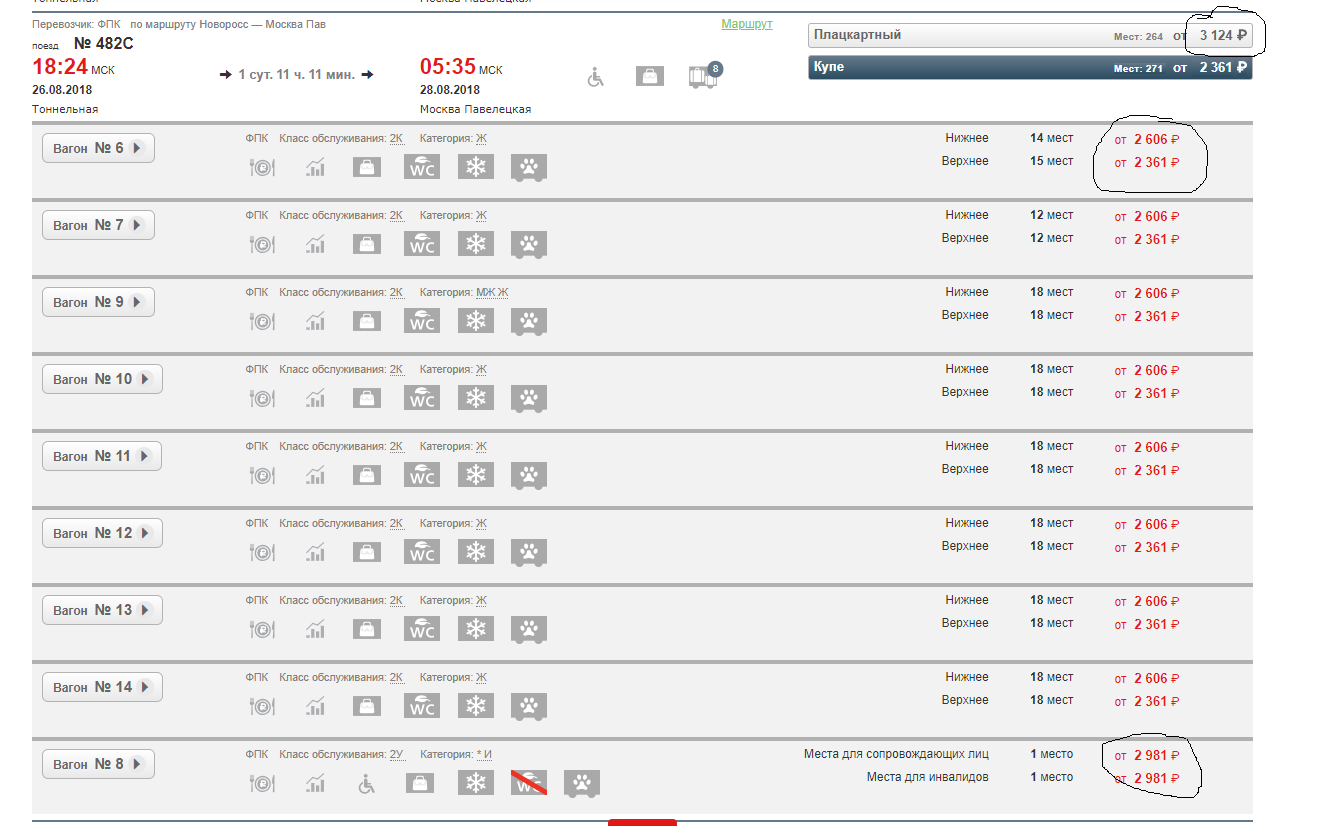Click the air conditioning snowflake icon for Вагон № 7
1317x826 pixels.
point(476,244)
